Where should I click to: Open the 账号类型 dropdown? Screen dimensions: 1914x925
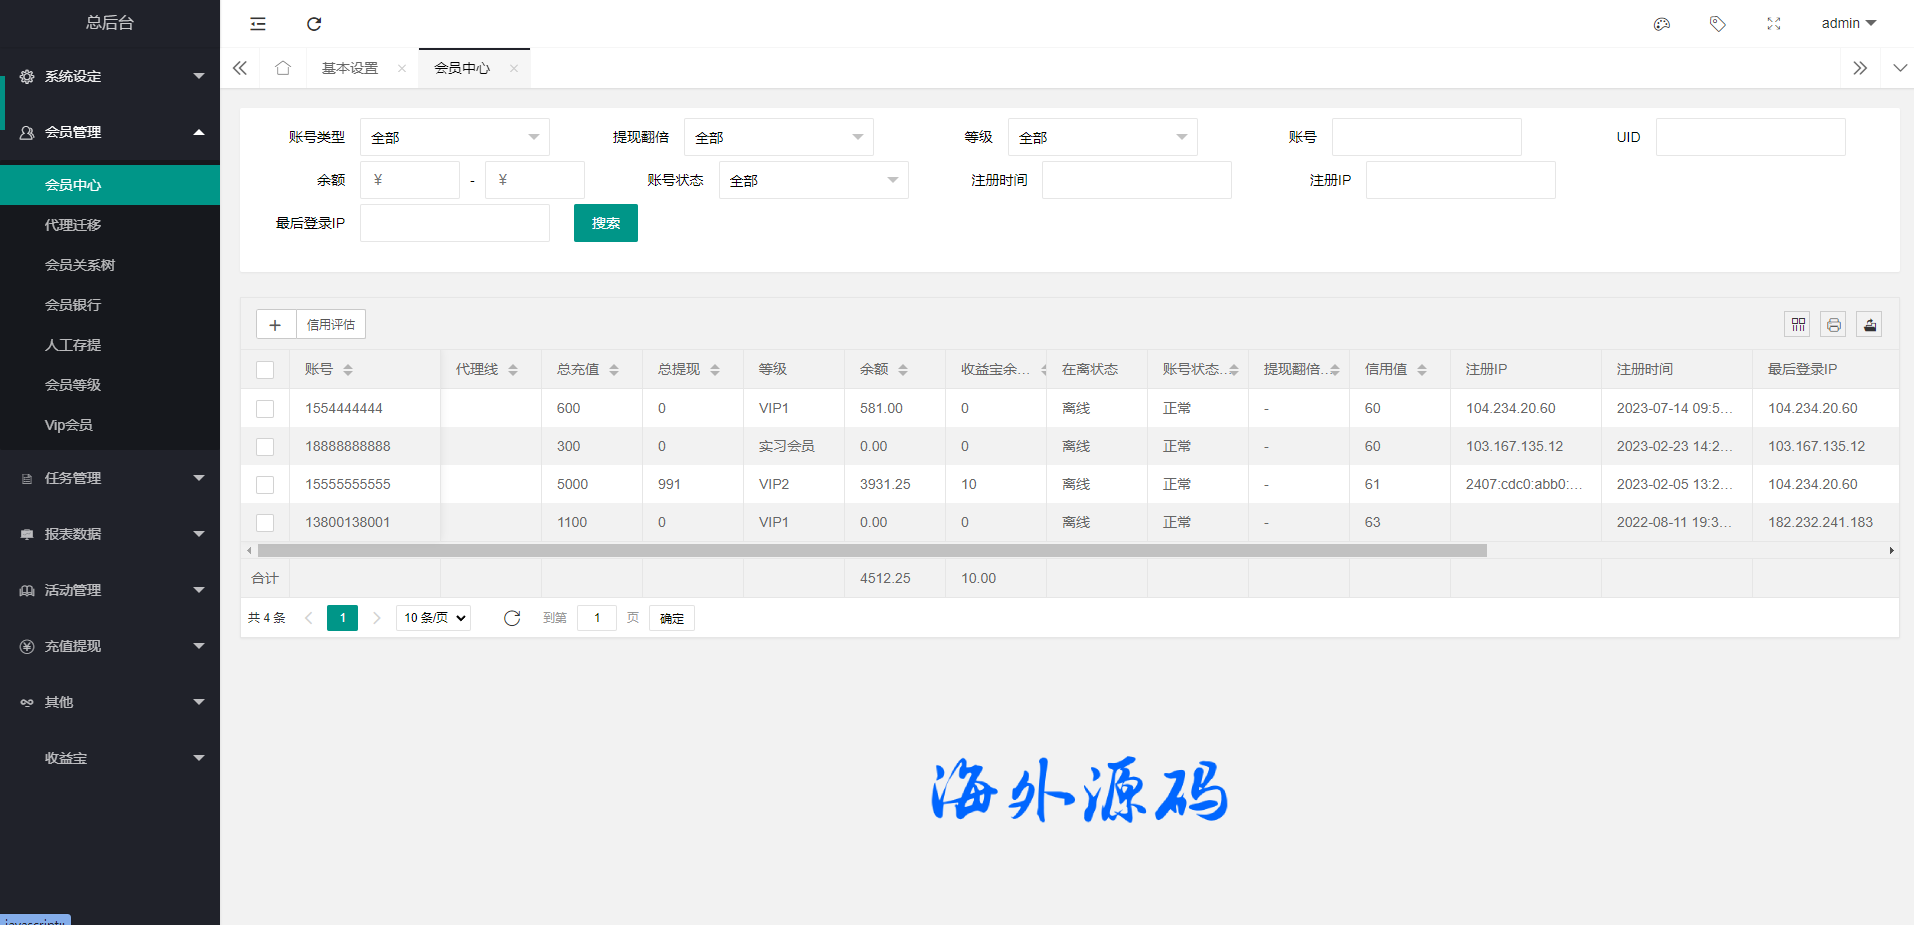pos(455,137)
